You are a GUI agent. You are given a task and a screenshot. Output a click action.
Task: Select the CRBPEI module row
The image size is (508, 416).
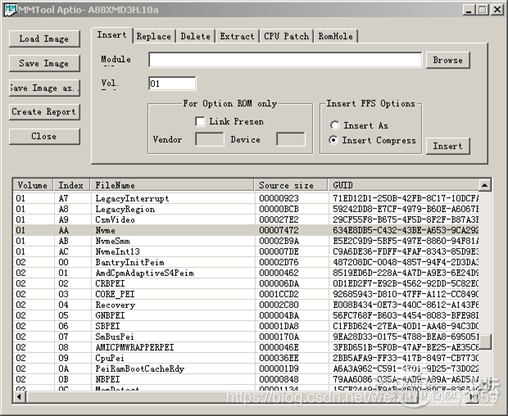[246, 284]
